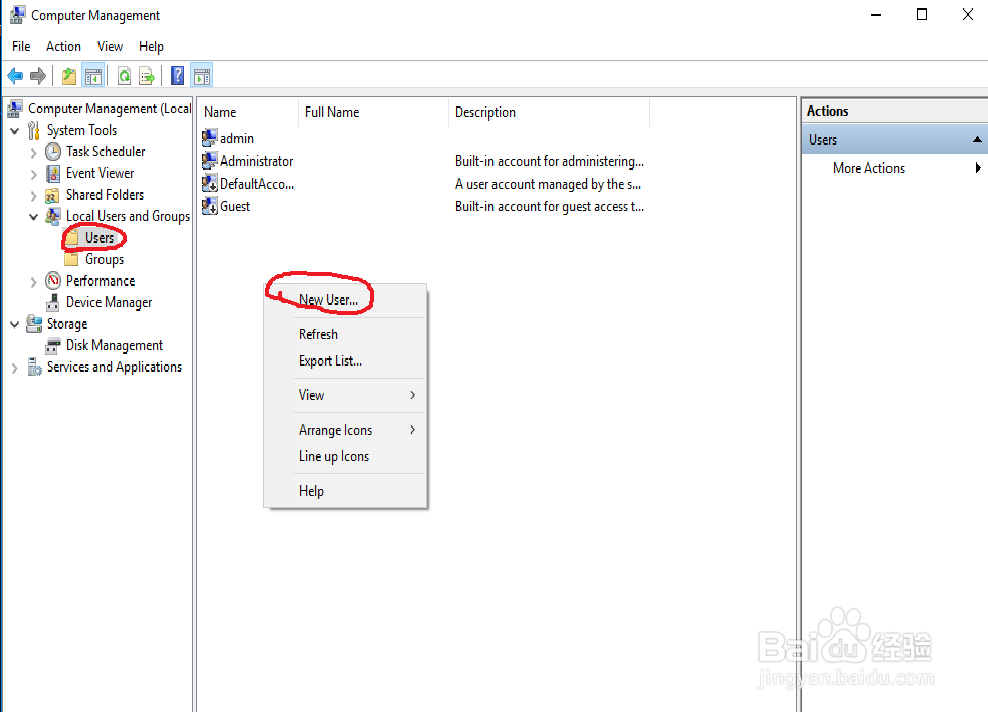Viewport: 988px width, 712px height.
Task: Click the Guest user account icon
Action: 209,206
